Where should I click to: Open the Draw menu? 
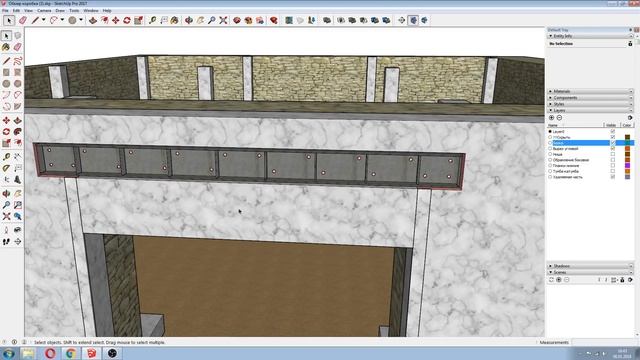(x=60, y=11)
